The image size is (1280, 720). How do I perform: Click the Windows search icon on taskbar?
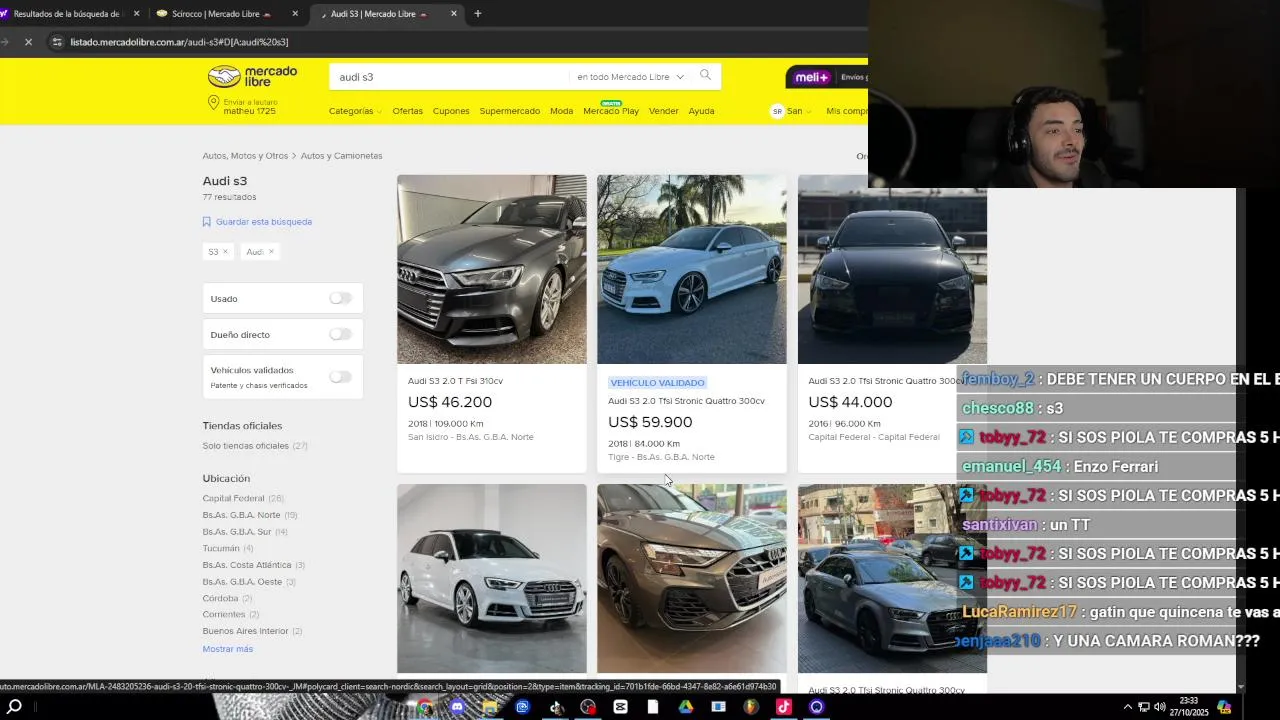[15, 707]
